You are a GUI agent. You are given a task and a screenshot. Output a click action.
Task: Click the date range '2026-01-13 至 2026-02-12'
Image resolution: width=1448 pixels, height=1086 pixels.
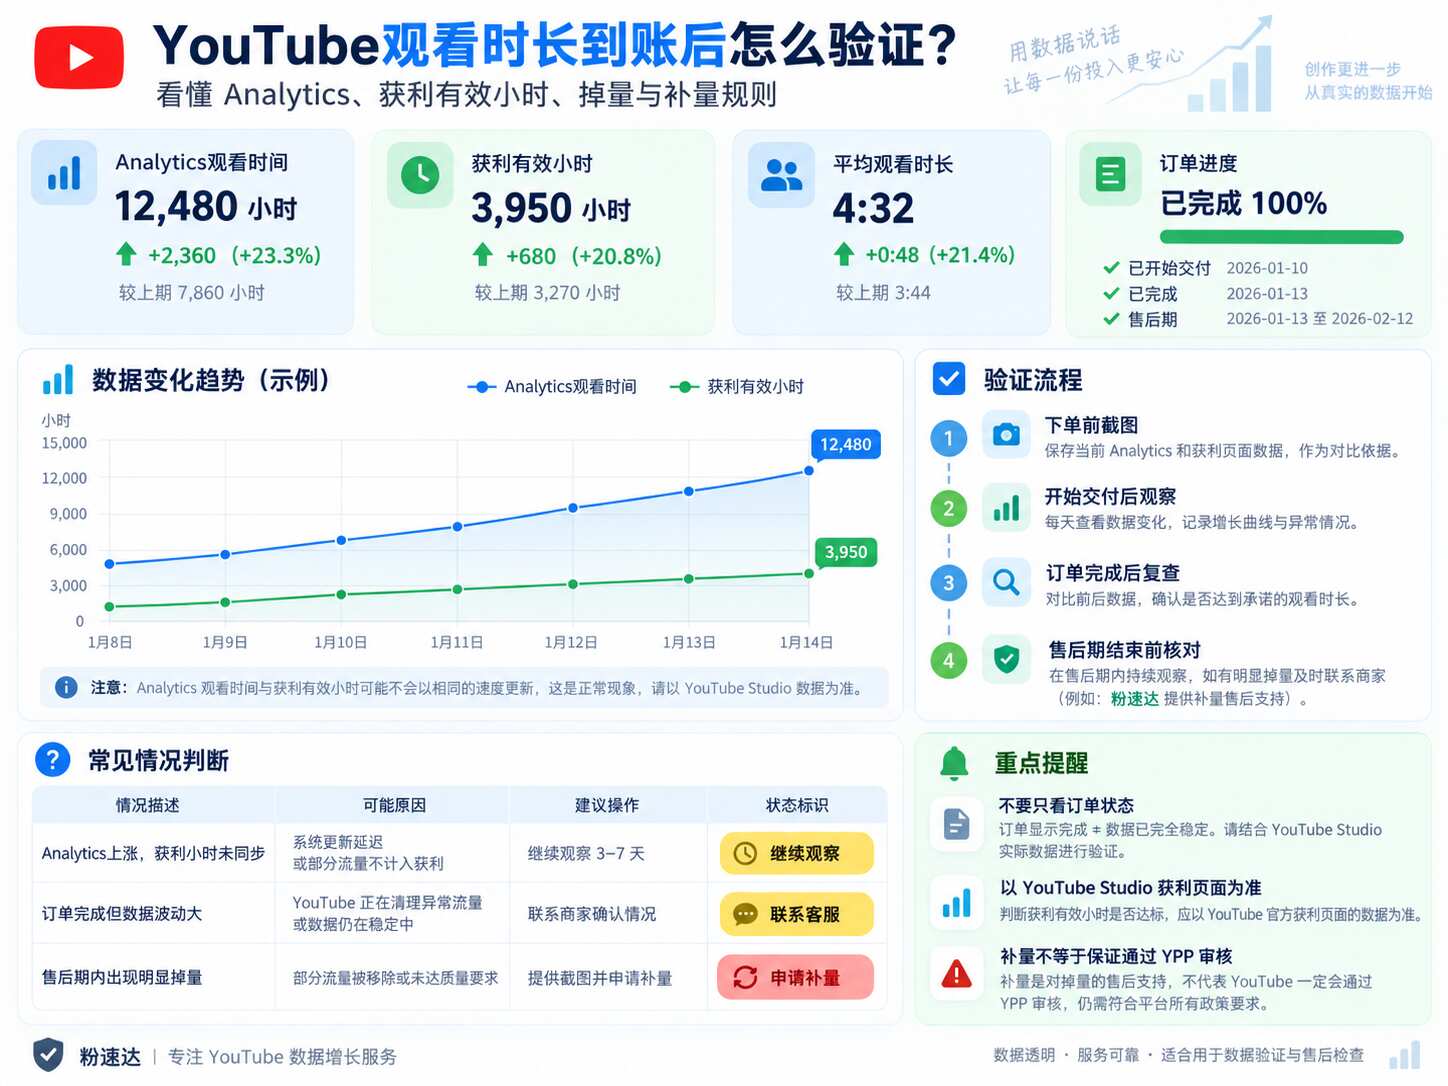(1320, 319)
